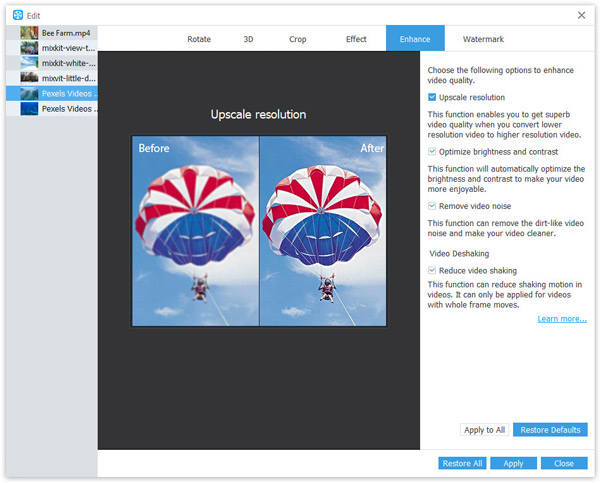Switch to the Rotate tab
This screenshot has height=483, width=600.
(199, 39)
